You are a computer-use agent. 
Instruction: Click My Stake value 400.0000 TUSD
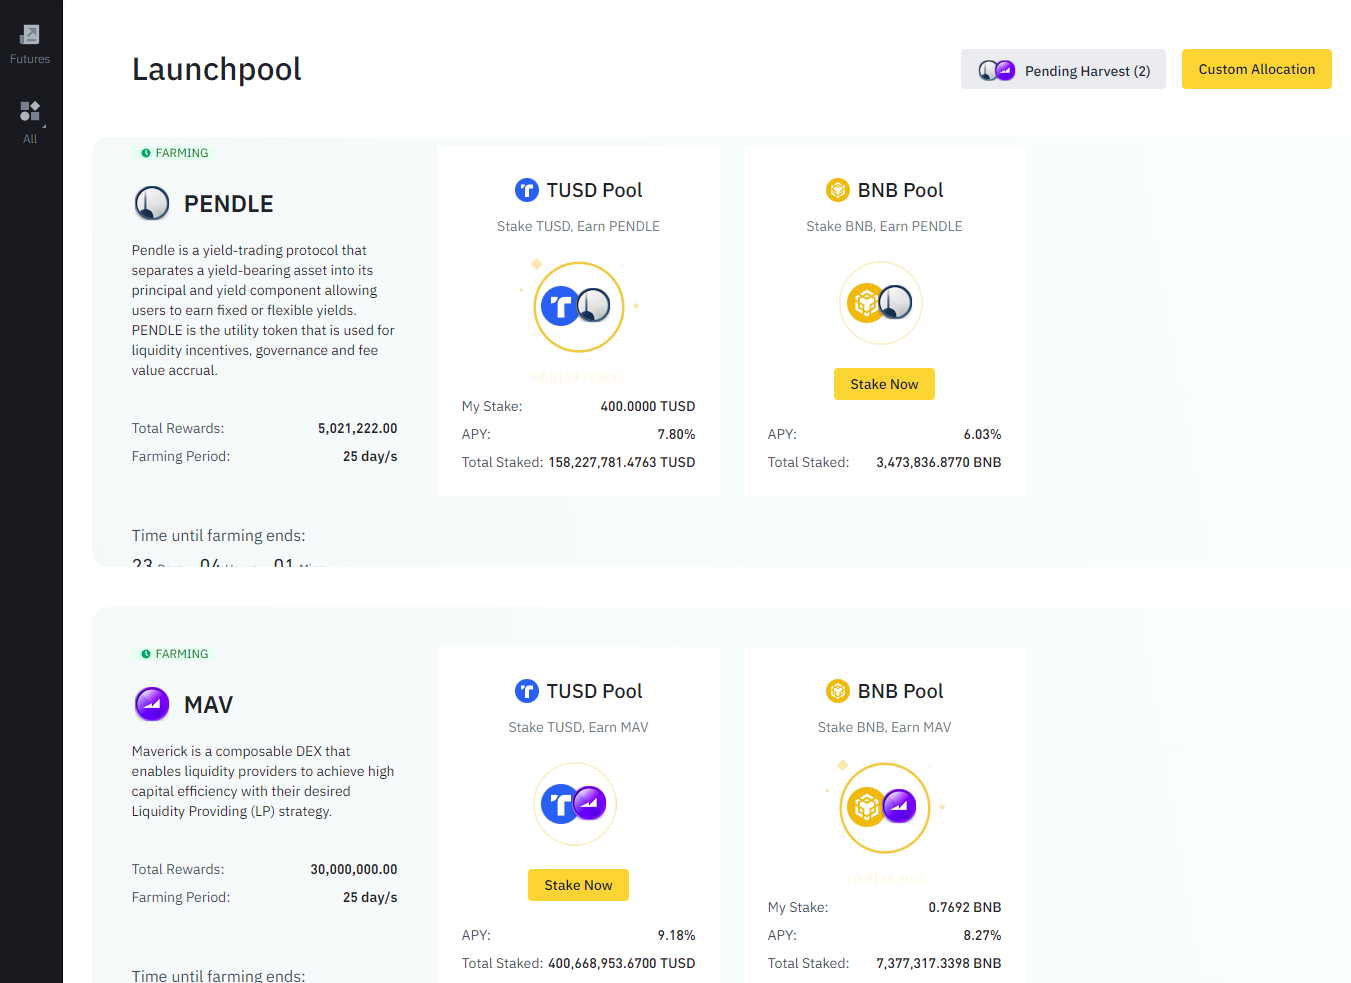[x=647, y=406]
